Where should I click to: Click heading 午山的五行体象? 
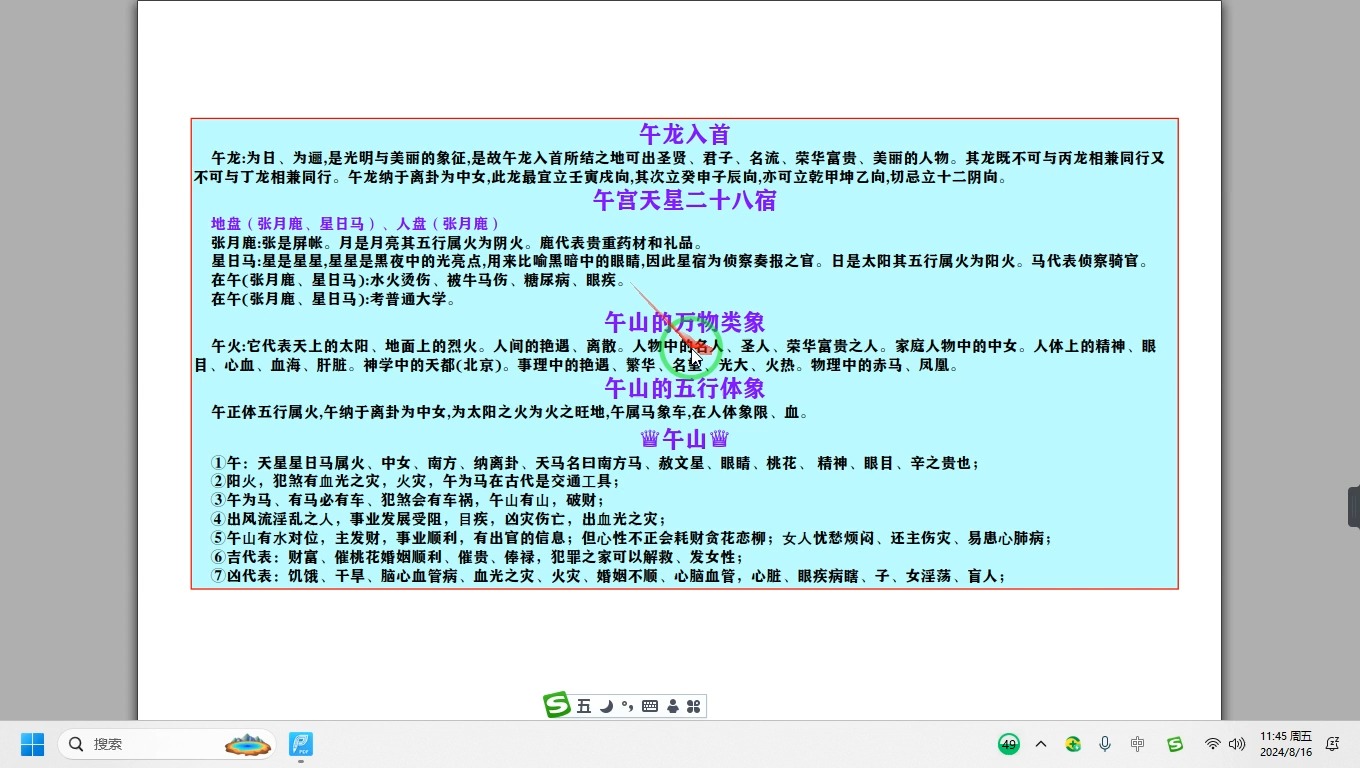point(685,388)
